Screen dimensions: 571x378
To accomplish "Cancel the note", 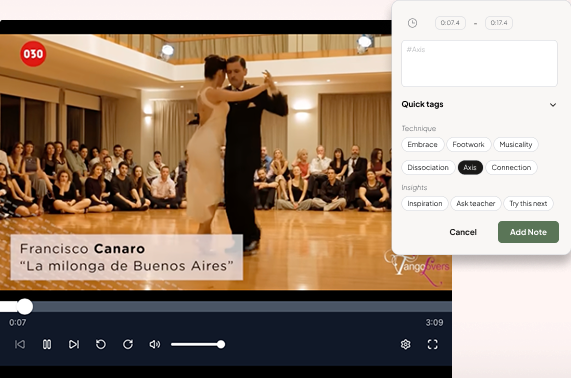I will (463, 232).
